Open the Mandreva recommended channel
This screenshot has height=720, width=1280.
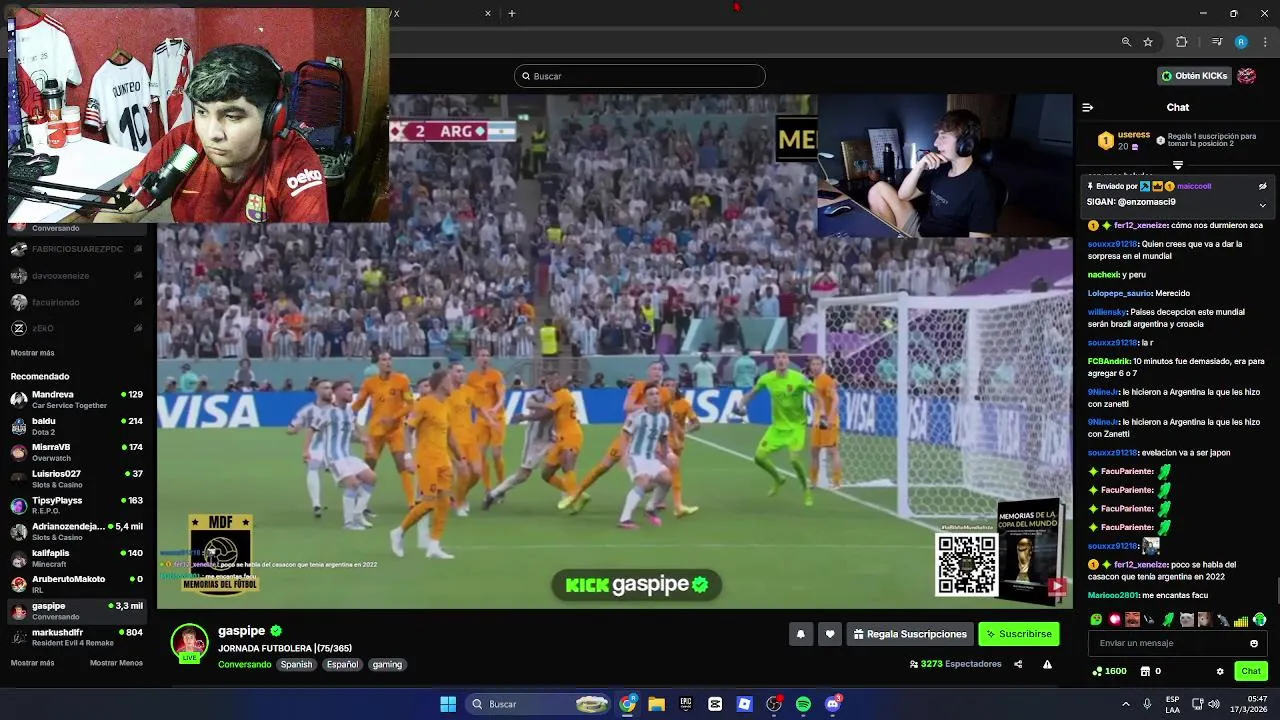[x=76, y=400]
